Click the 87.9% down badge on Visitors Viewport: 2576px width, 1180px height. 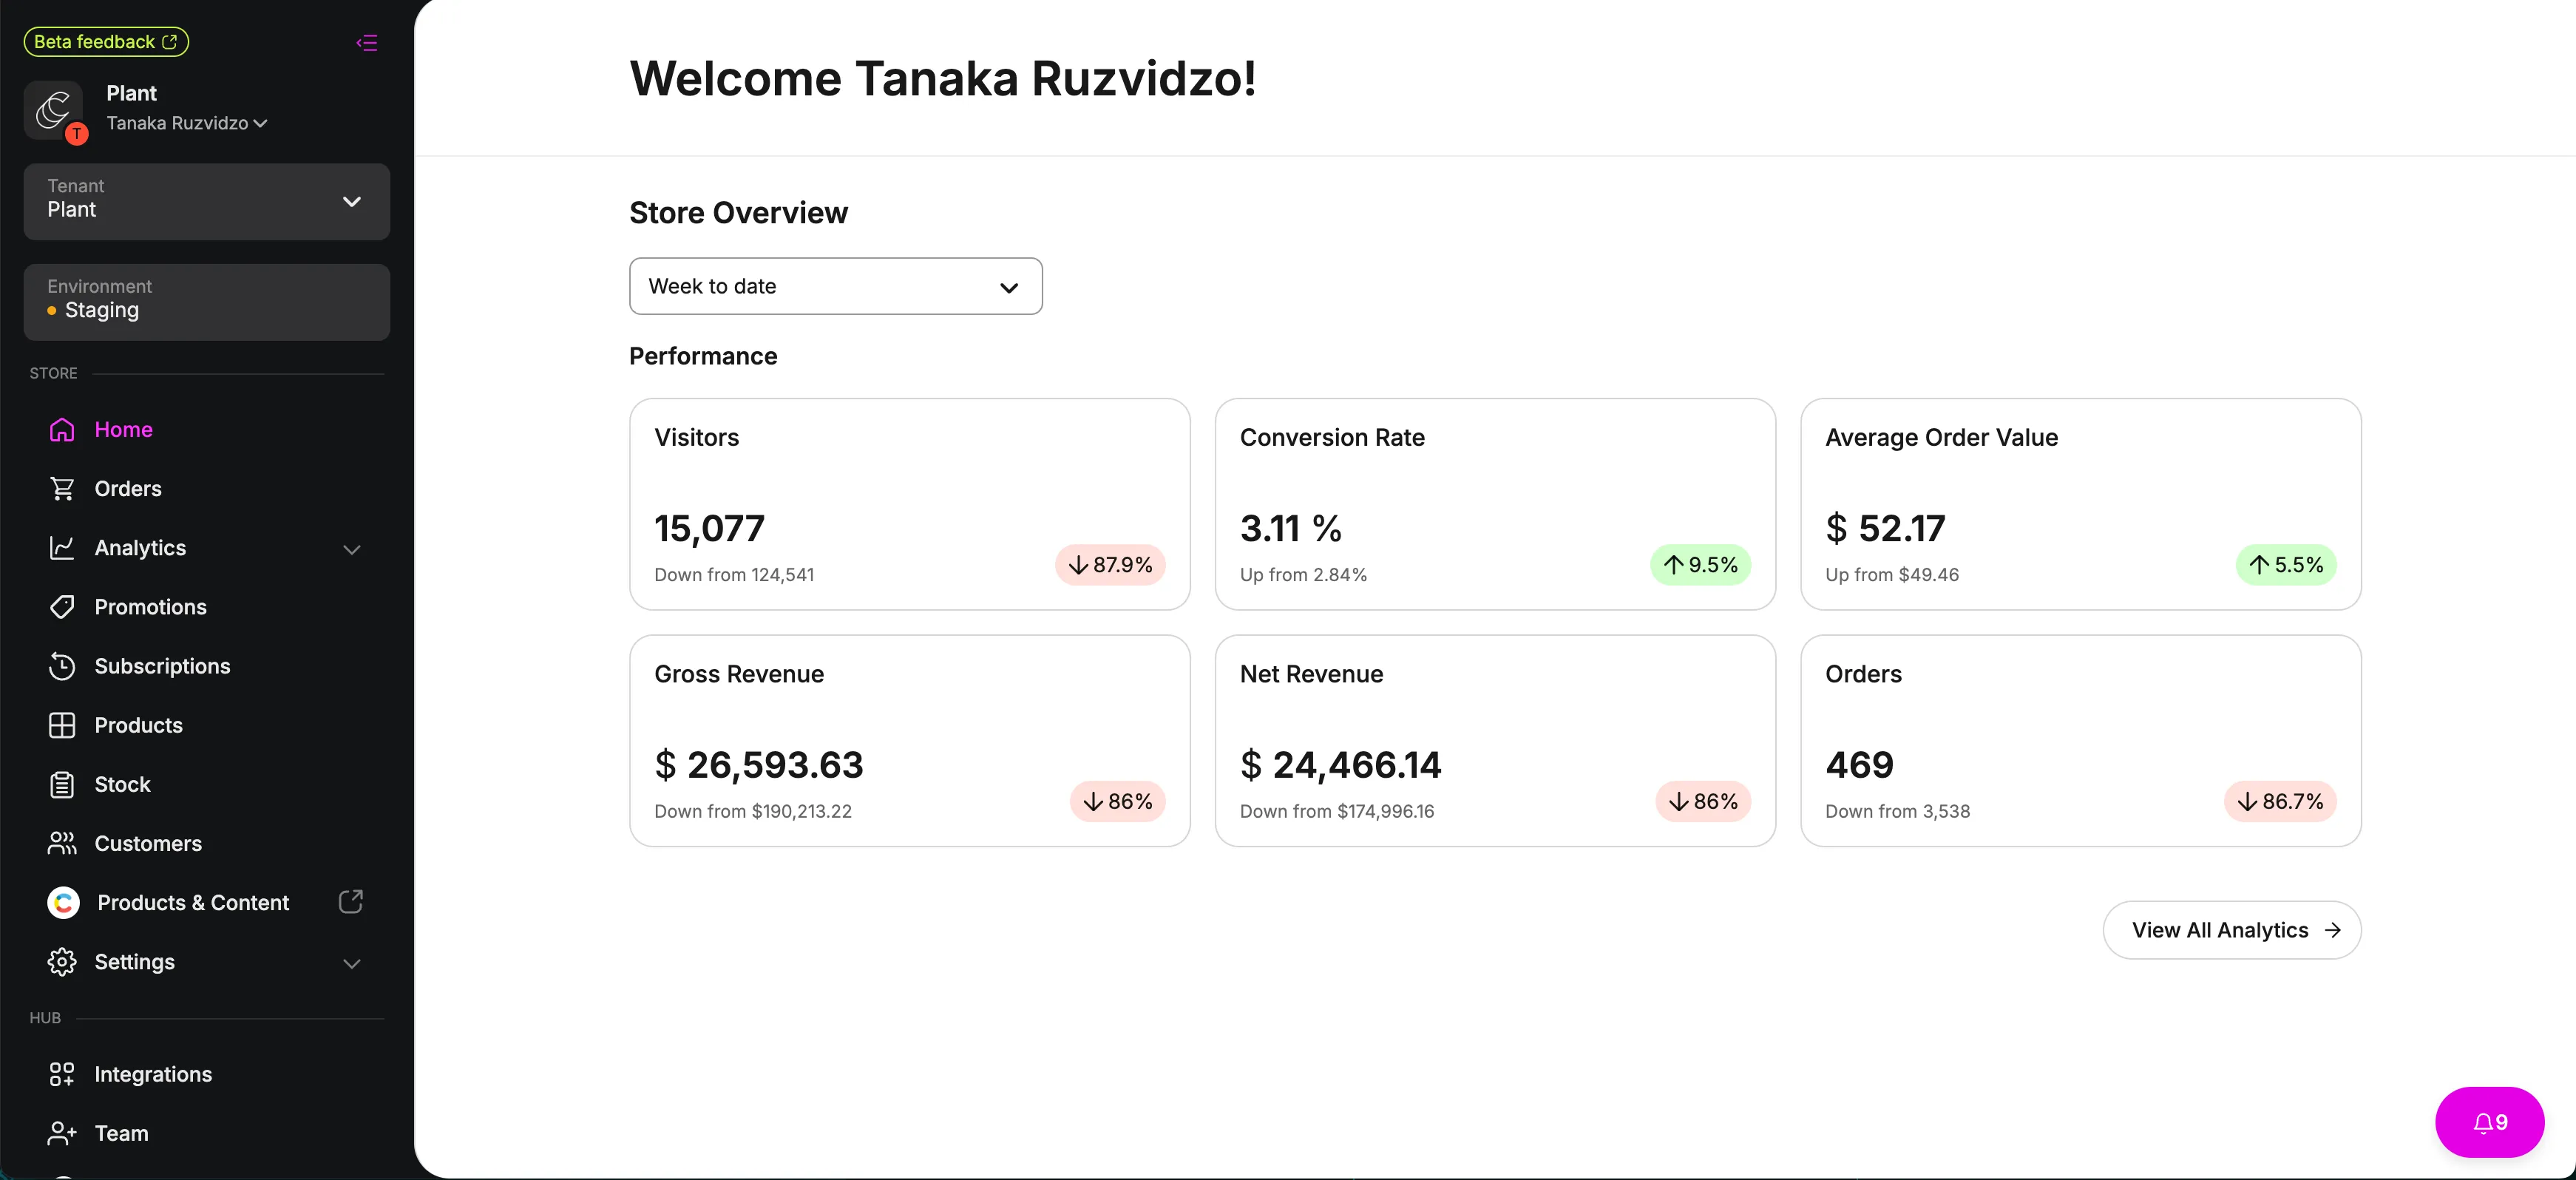click(x=1110, y=565)
